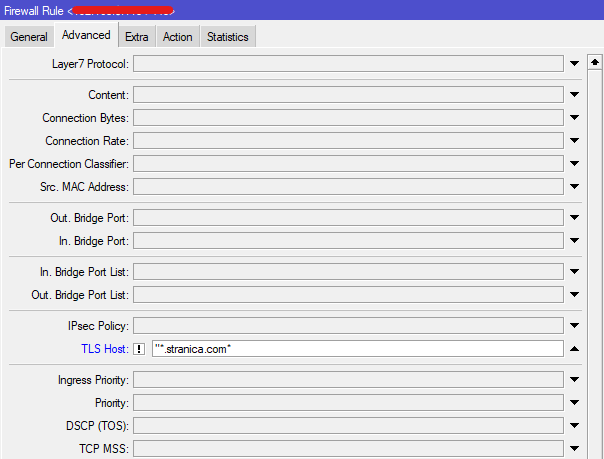Open the Extra tab

[137, 37]
